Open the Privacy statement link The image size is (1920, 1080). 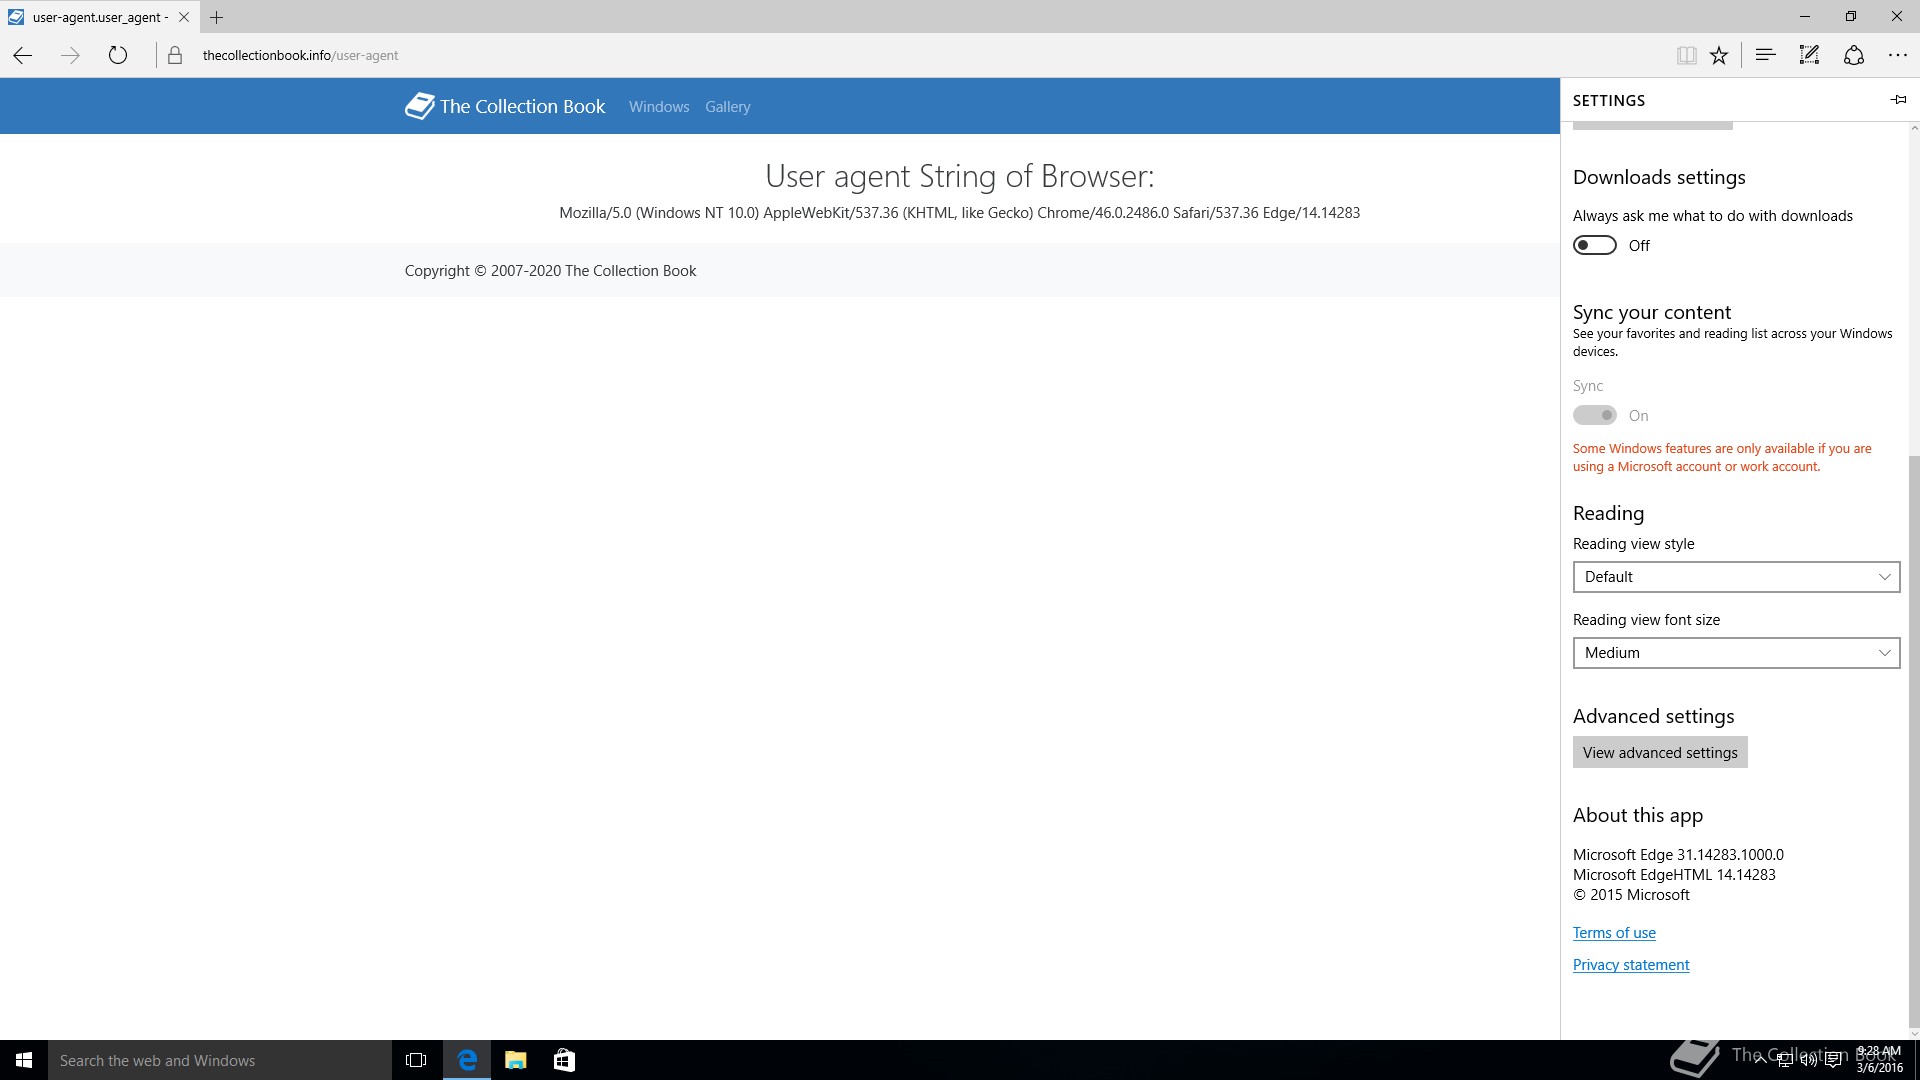(1631, 965)
